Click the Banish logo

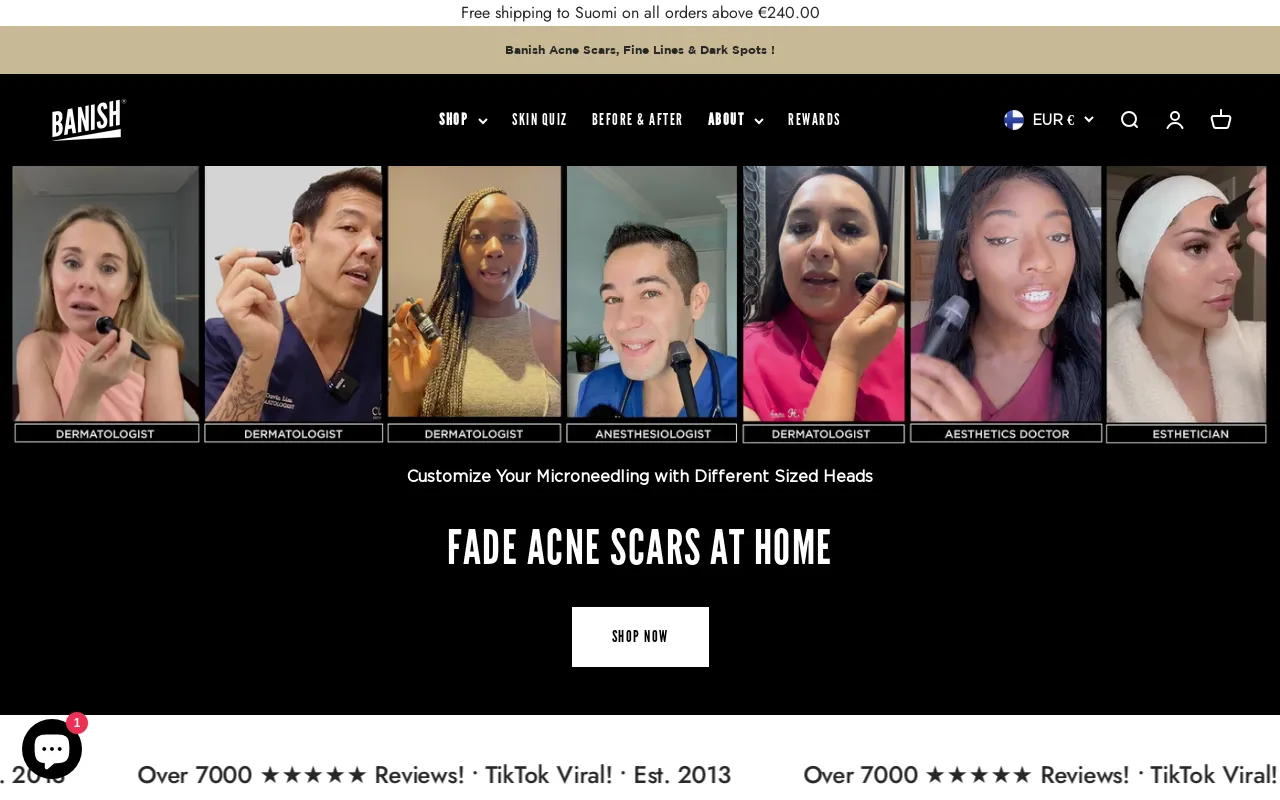[89, 120]
